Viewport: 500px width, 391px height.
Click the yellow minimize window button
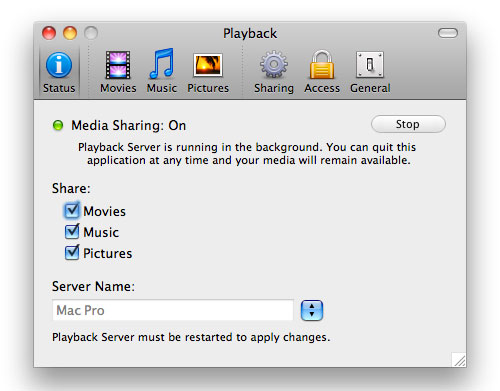[70, 33]
